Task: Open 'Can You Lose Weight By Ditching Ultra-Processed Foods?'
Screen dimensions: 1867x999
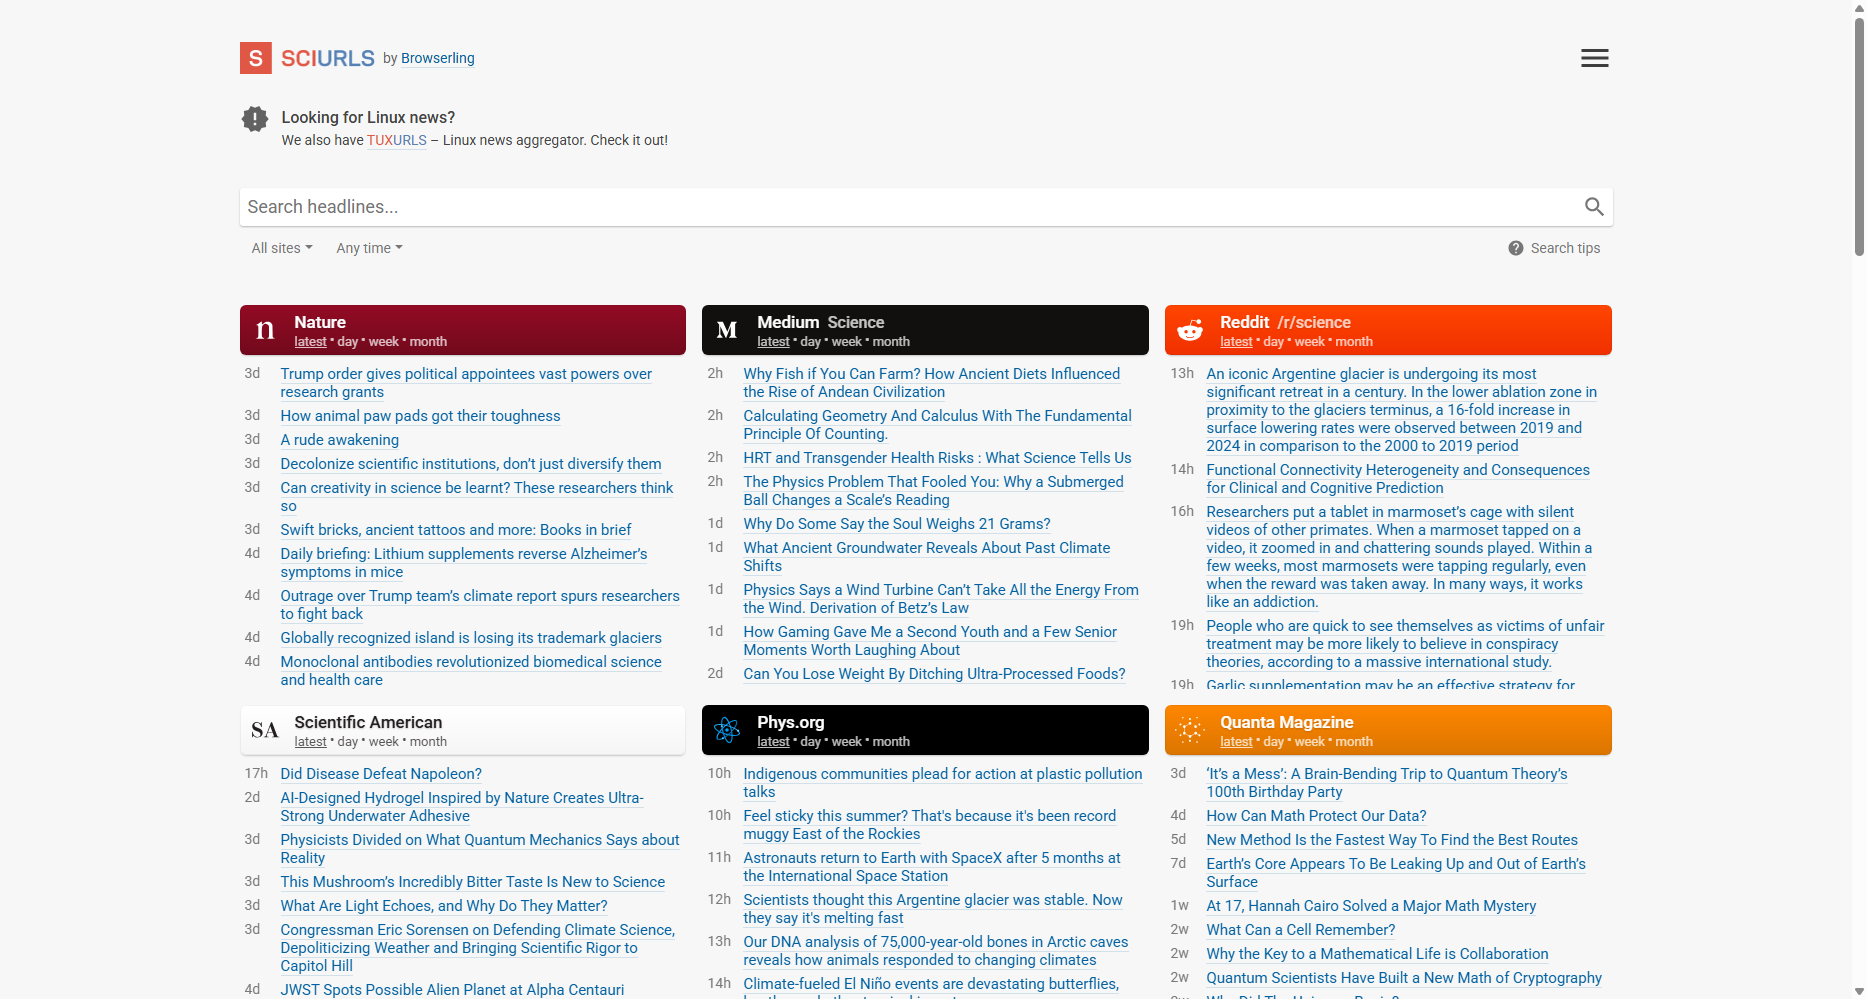Action: click(x=934, y=674)
